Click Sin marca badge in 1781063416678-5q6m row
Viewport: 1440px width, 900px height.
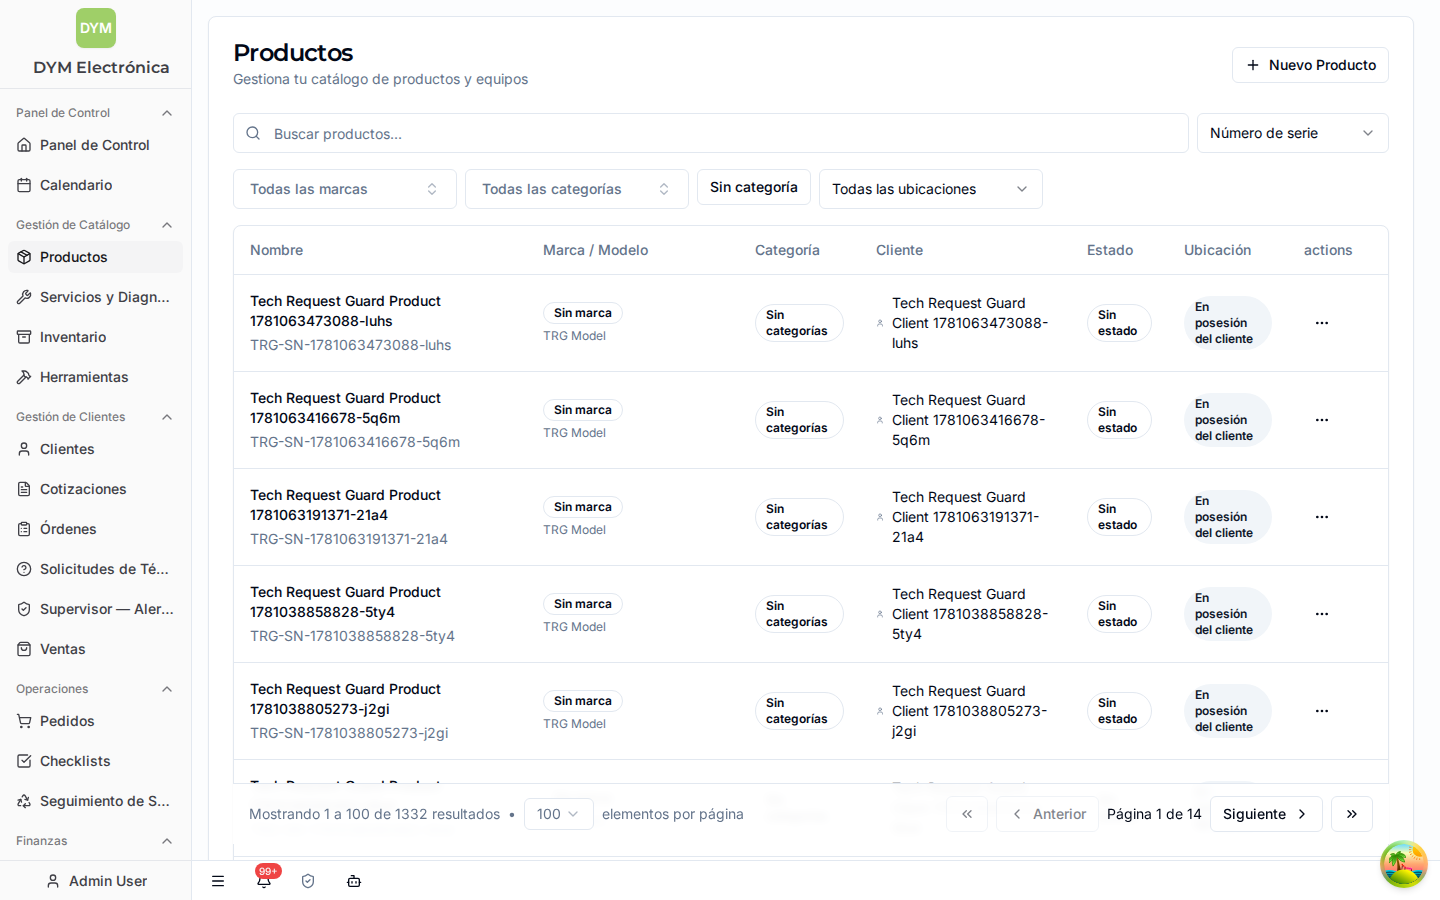(583, 410)
